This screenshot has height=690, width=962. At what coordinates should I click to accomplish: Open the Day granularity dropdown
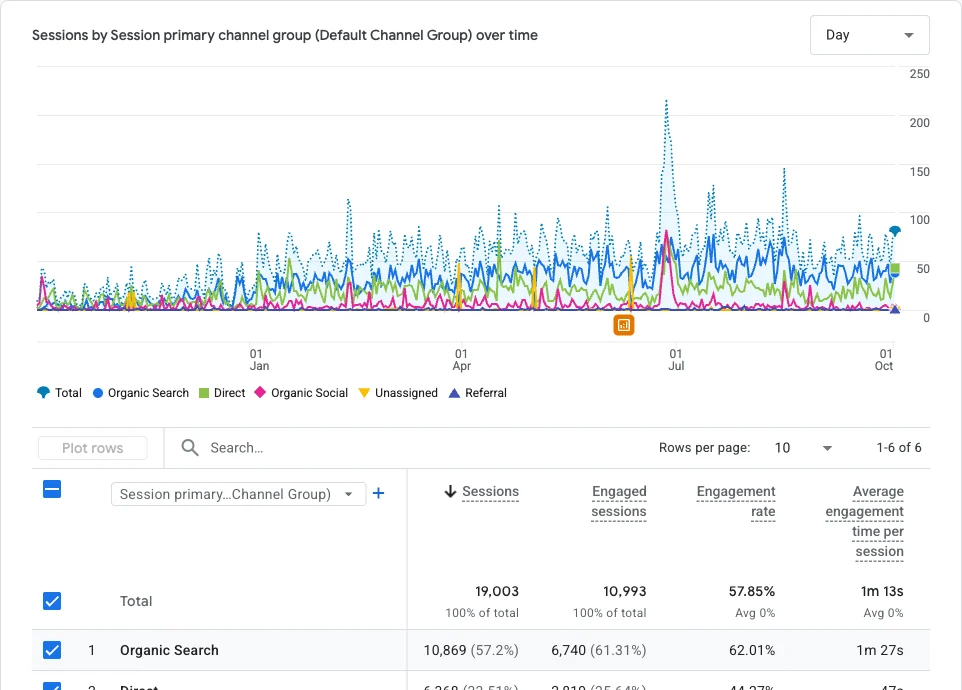[869, 35]
